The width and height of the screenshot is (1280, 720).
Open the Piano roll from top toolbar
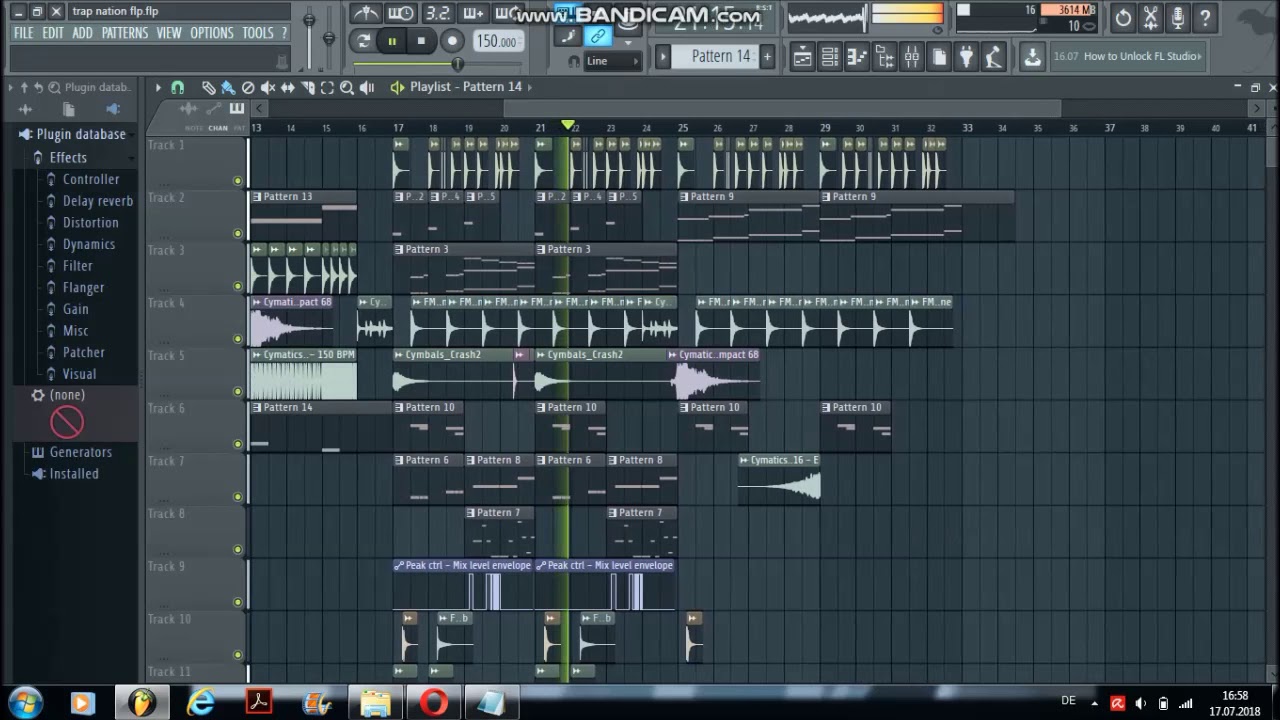click(x=857, y=57)
